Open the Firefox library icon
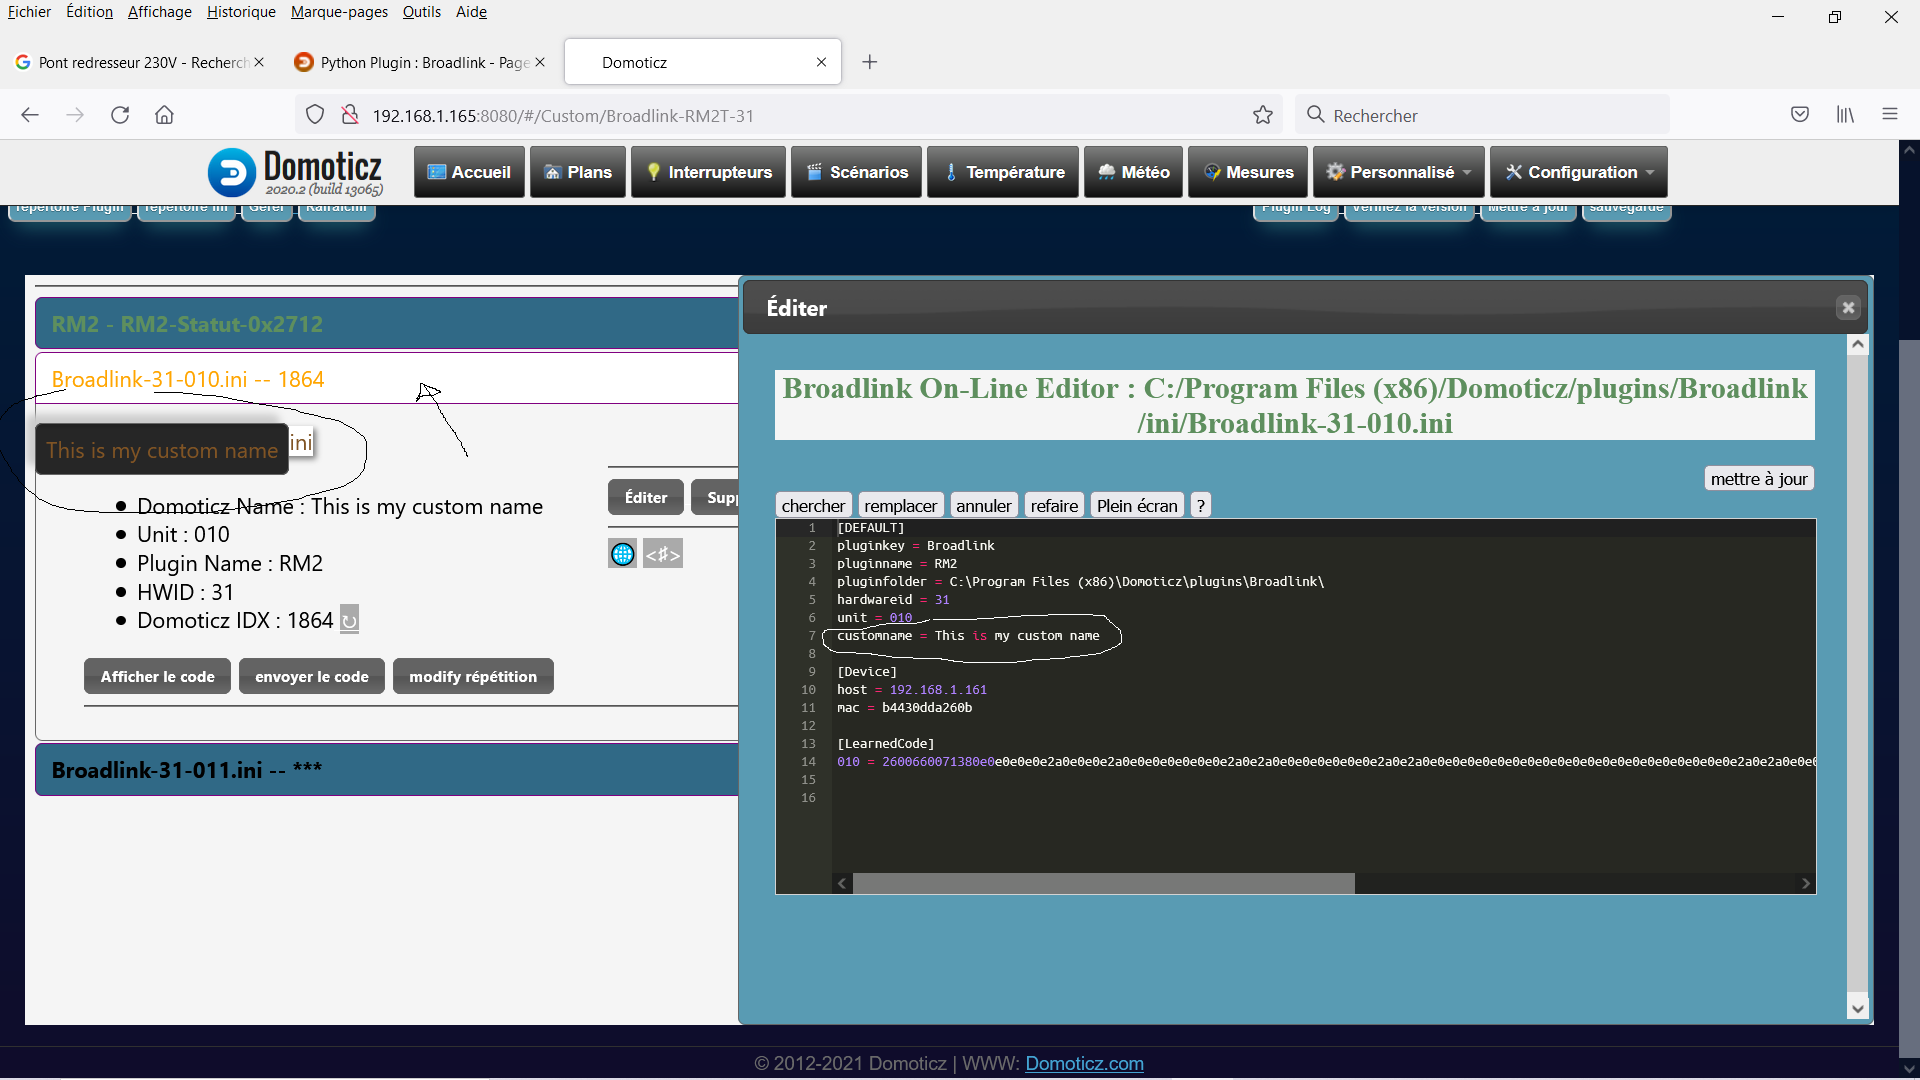The image size is (1920, 1080). point(1845,115)
